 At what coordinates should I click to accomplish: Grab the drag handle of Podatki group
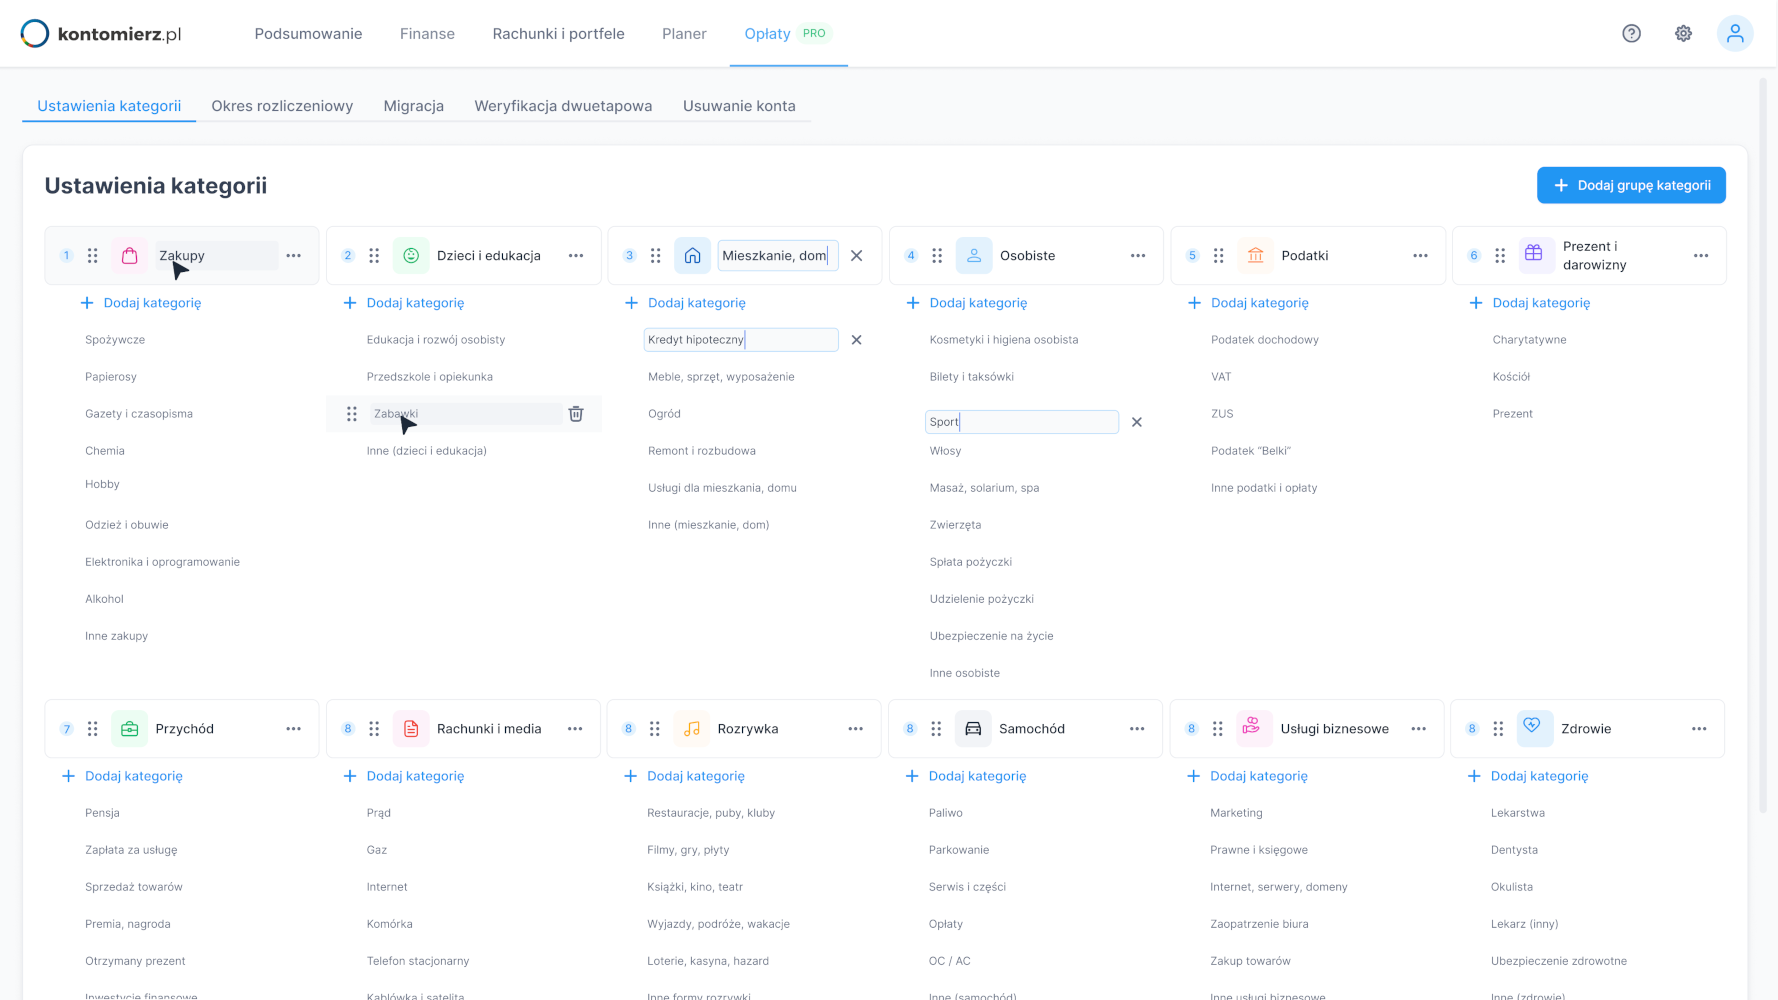(x=1218, y=256)
